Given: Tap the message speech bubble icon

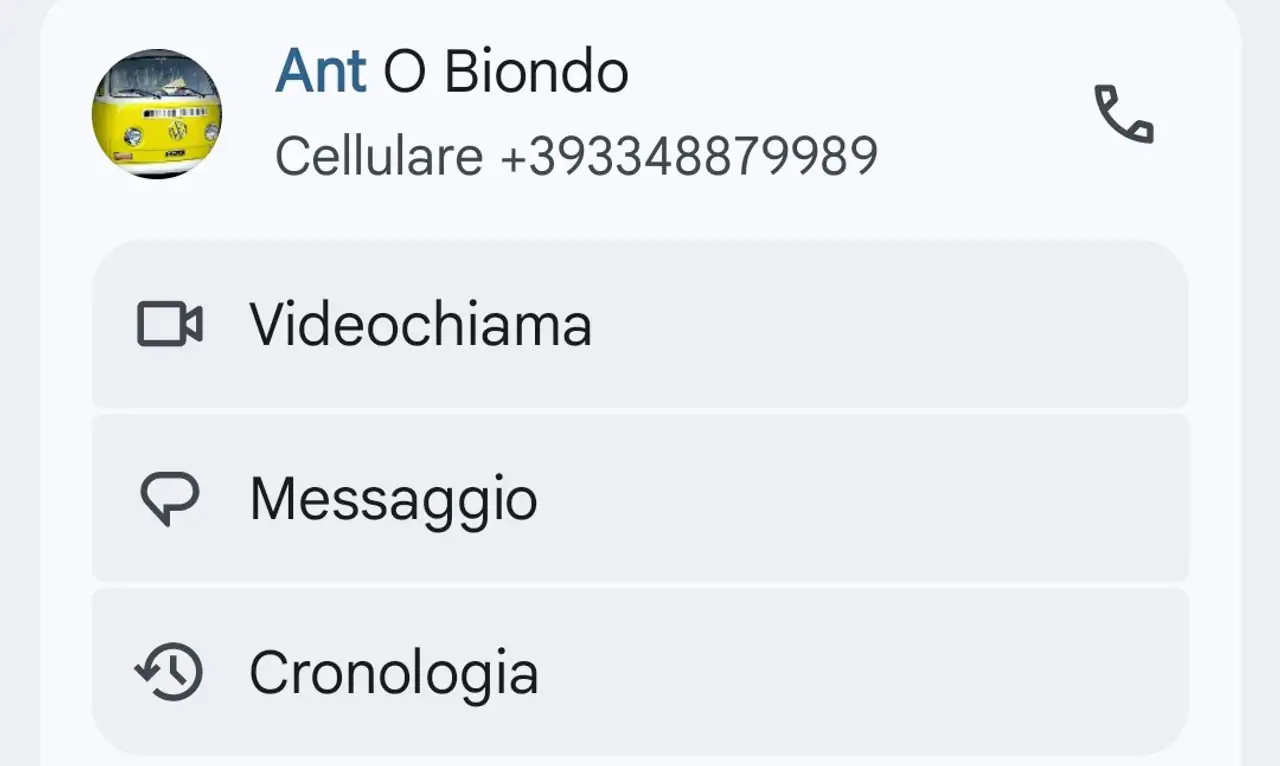Looking at the screenshot, I should click(x=169, y=498).
